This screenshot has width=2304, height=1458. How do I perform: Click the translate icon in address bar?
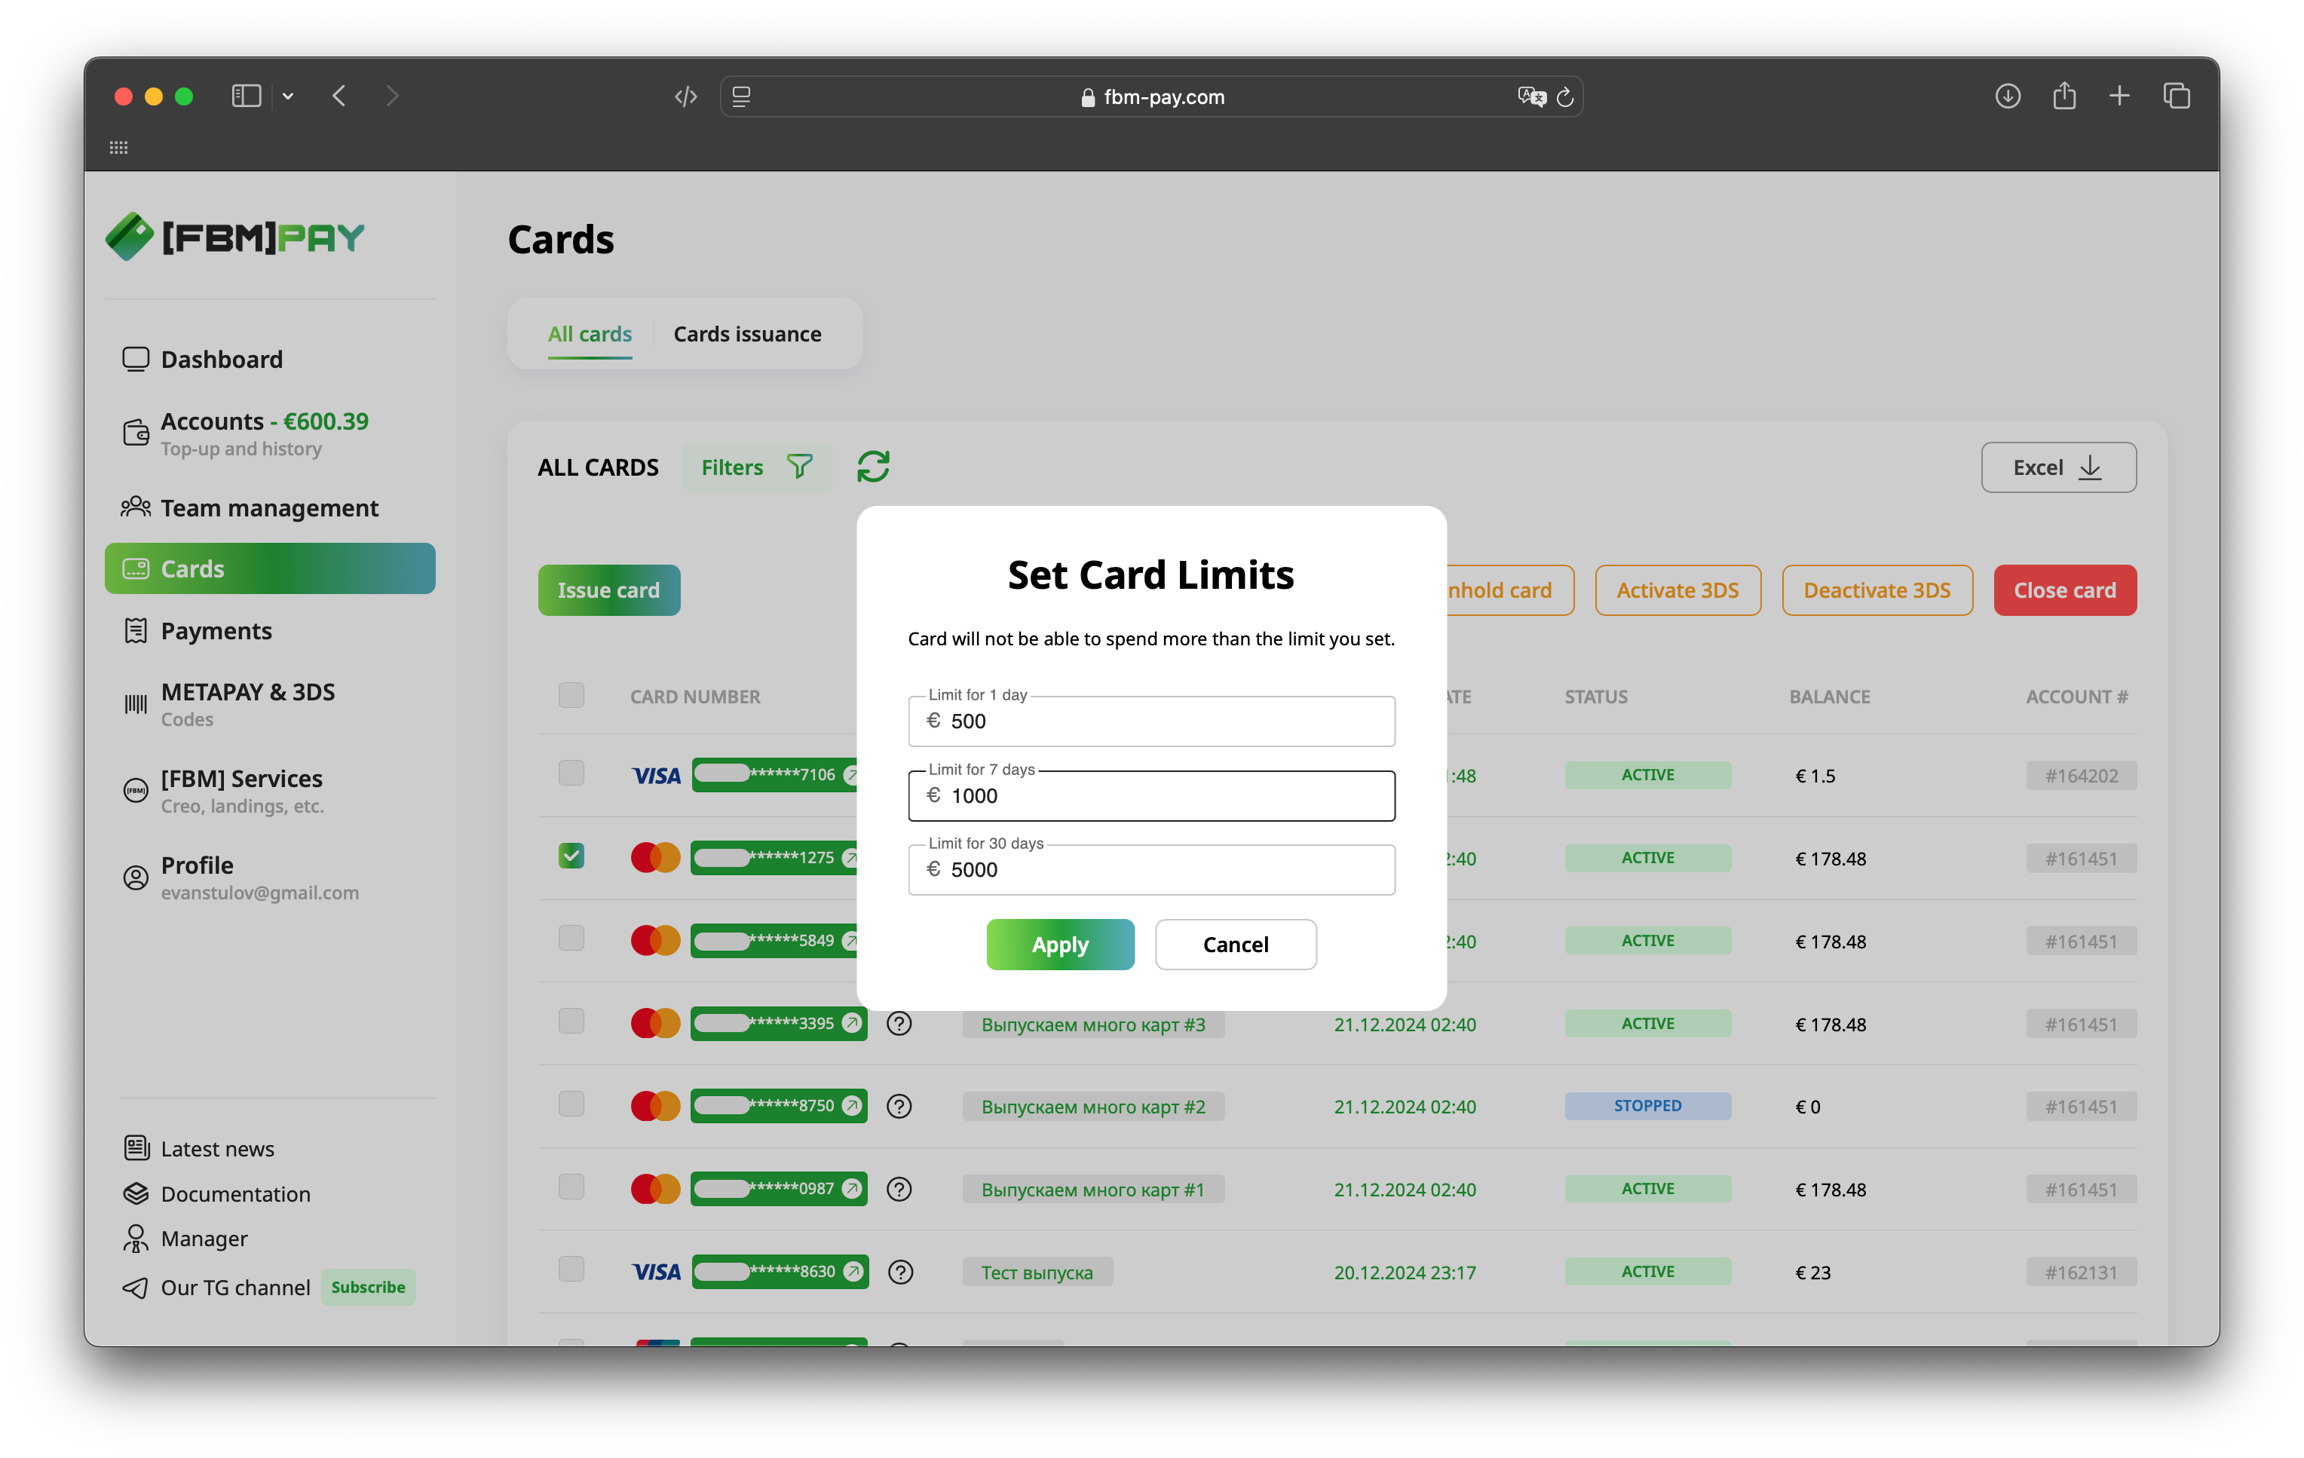[x=1530, y=97]
